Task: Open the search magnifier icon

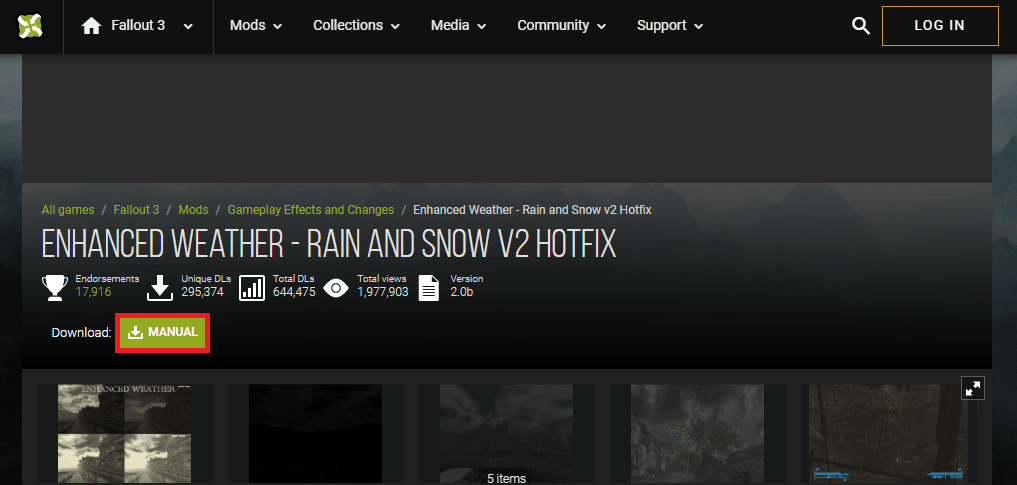Action: (861, 26)
